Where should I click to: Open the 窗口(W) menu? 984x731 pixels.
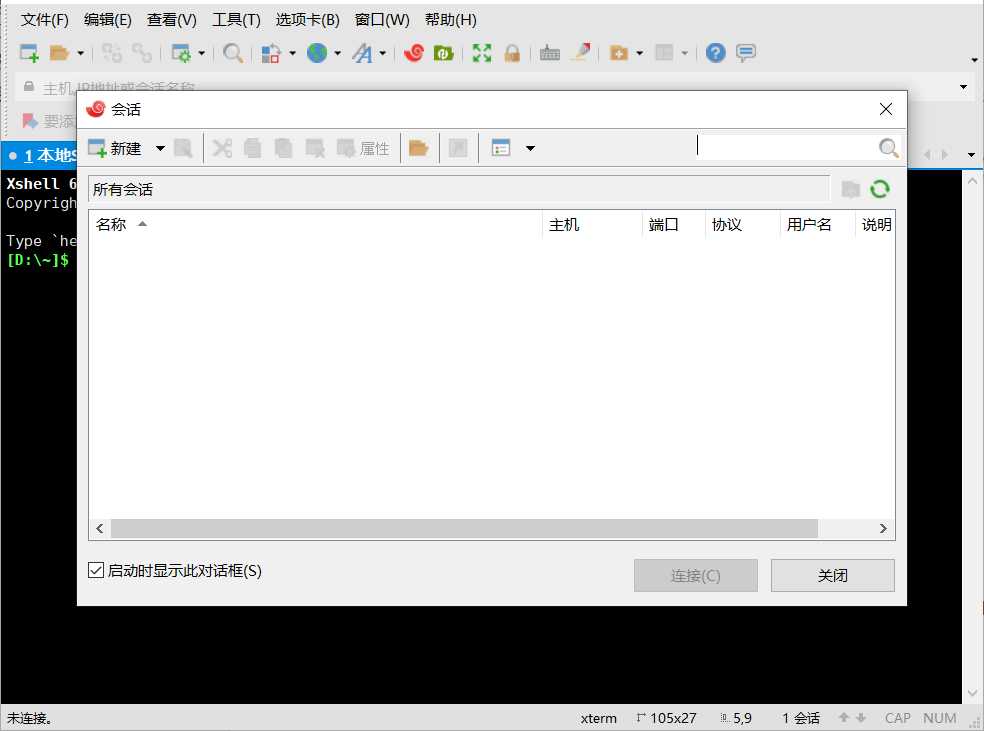tap(382, 20)
